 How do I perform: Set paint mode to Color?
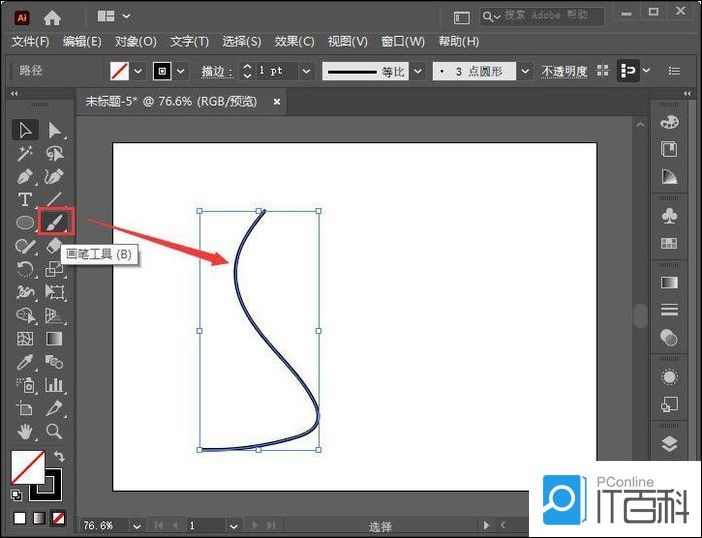20,518
